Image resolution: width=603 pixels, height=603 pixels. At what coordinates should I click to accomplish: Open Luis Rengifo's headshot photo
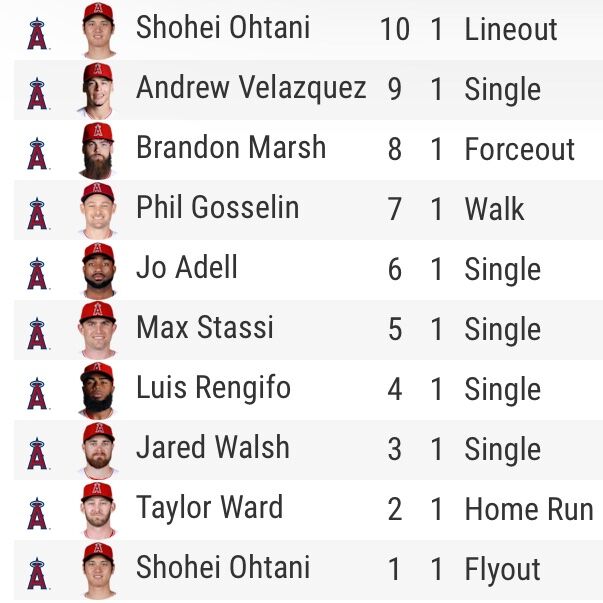coord(97,391)
